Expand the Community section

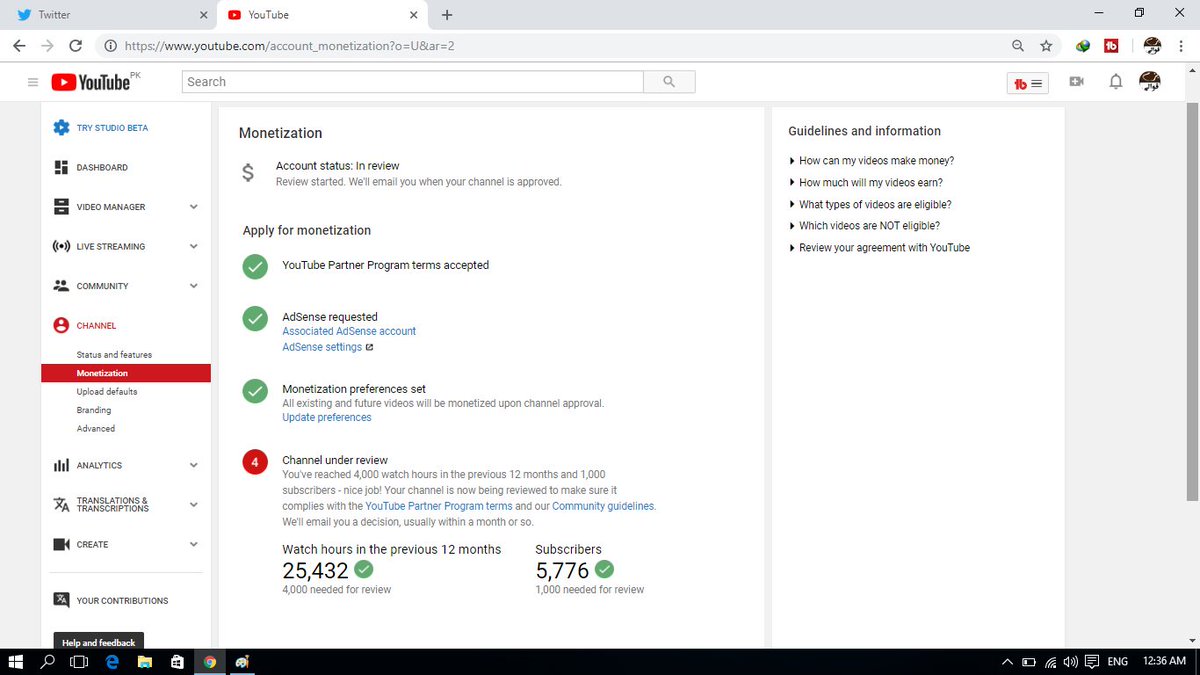(x=194, y=286)
